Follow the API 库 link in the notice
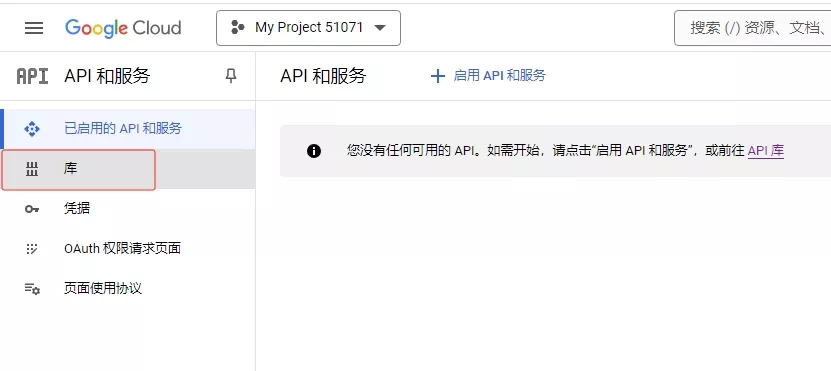 point(766,151)
